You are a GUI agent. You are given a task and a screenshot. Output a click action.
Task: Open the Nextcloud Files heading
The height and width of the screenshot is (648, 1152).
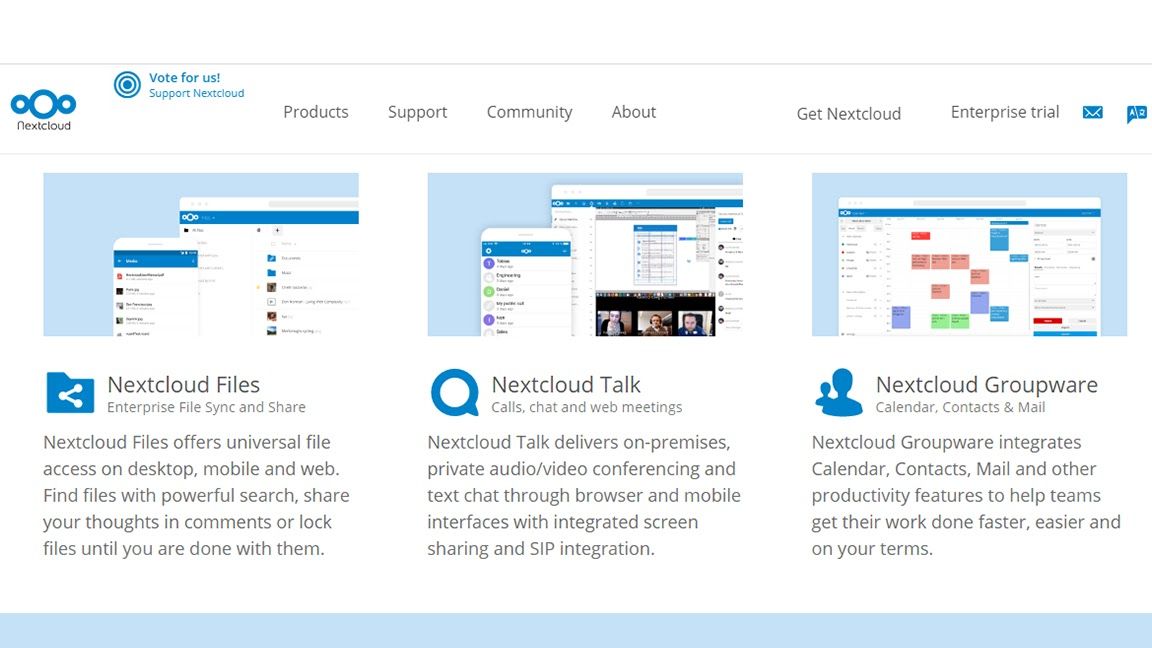(x=184, y=384)
